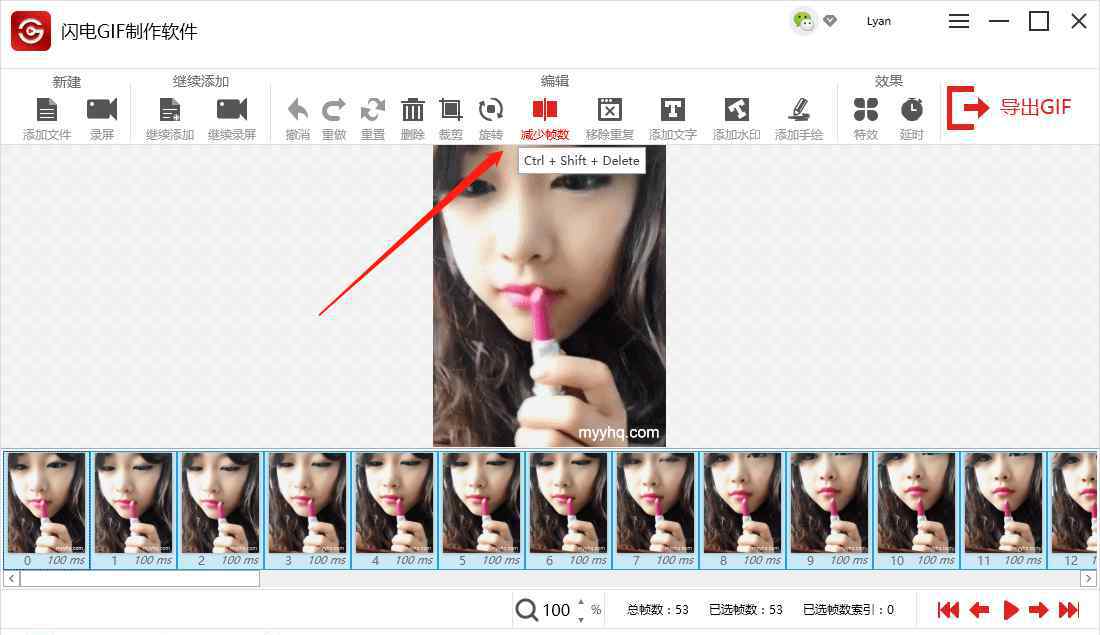
Task: Expand the dropdown arrow beside WeChat icon
Action: (830, 21)
